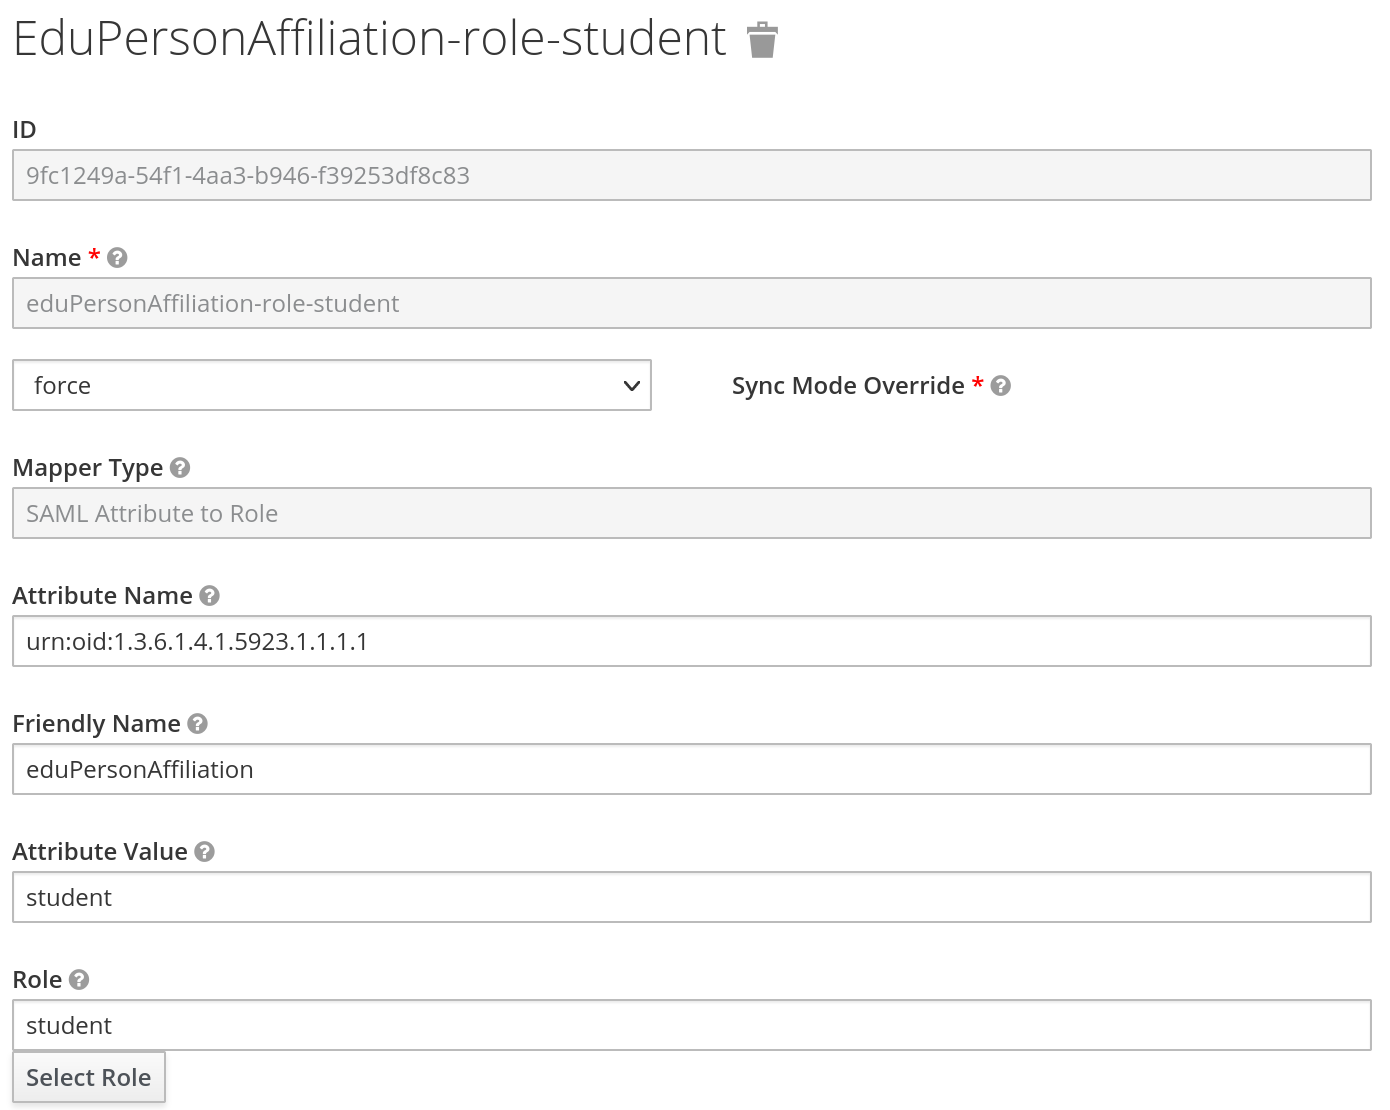Click the Name field with eduPersonAffiliation-role-student
The image size is (1390, 1110).
tap(691, 303)
